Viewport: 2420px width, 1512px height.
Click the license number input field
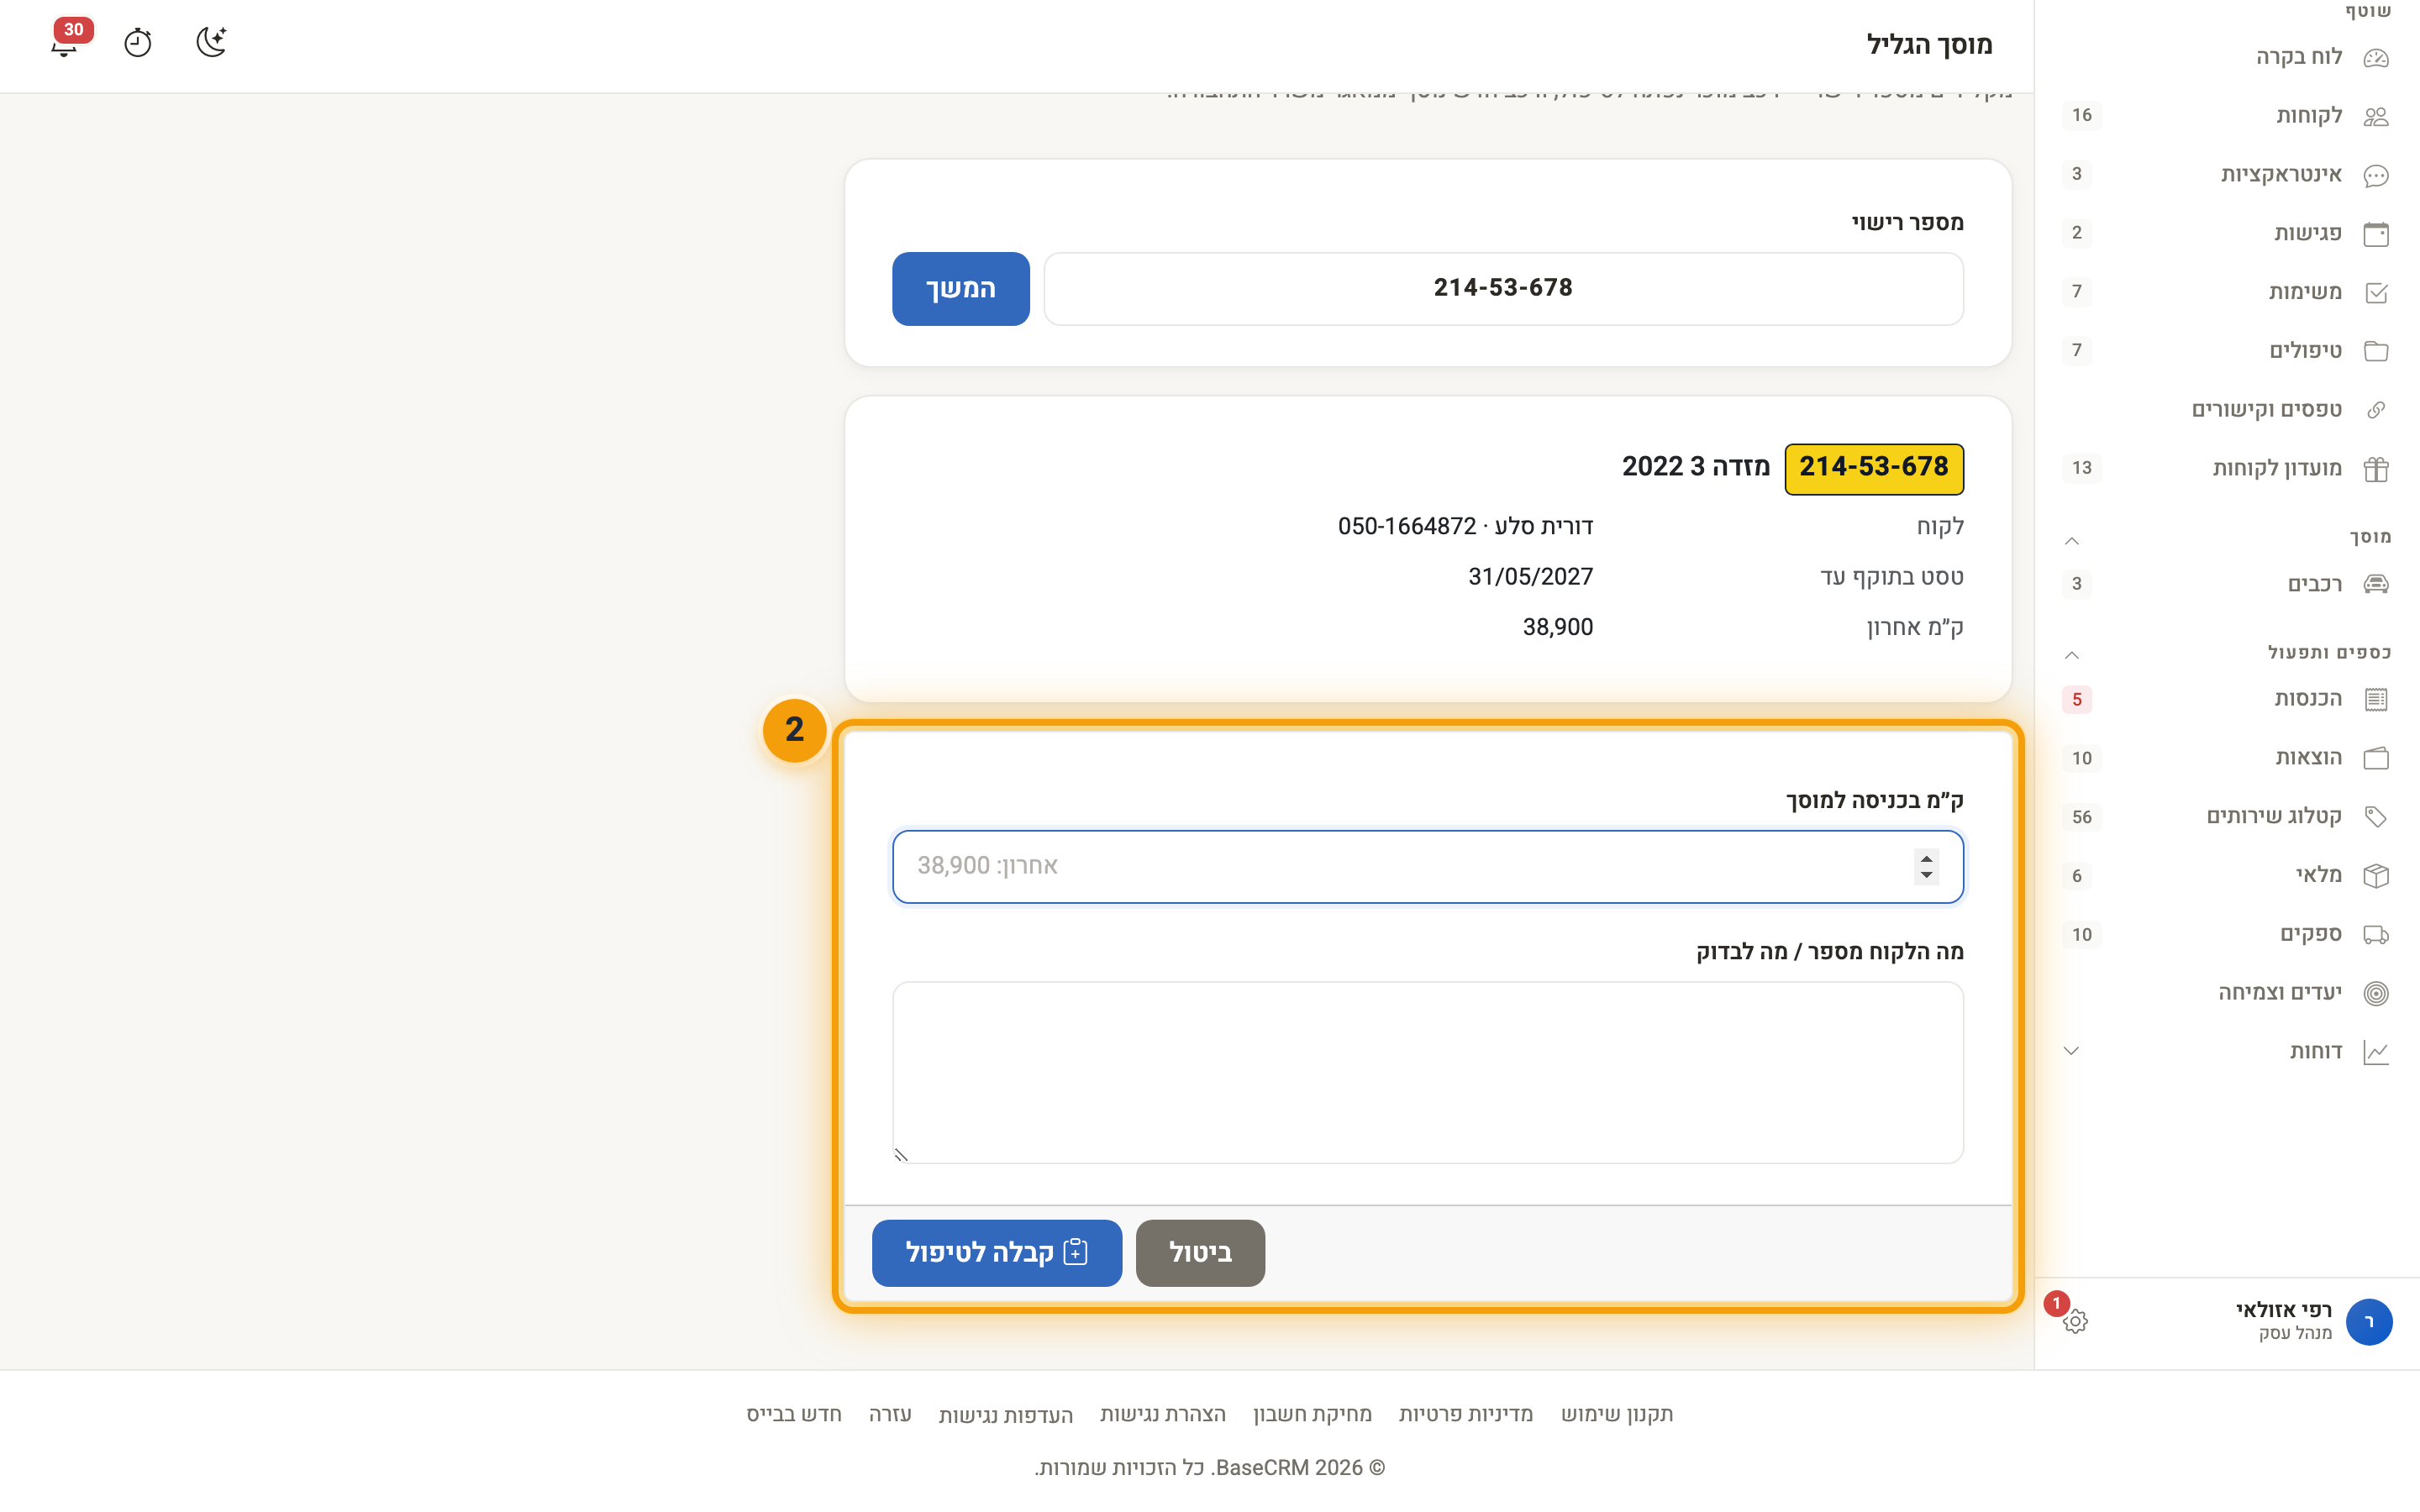point(1503,289)
